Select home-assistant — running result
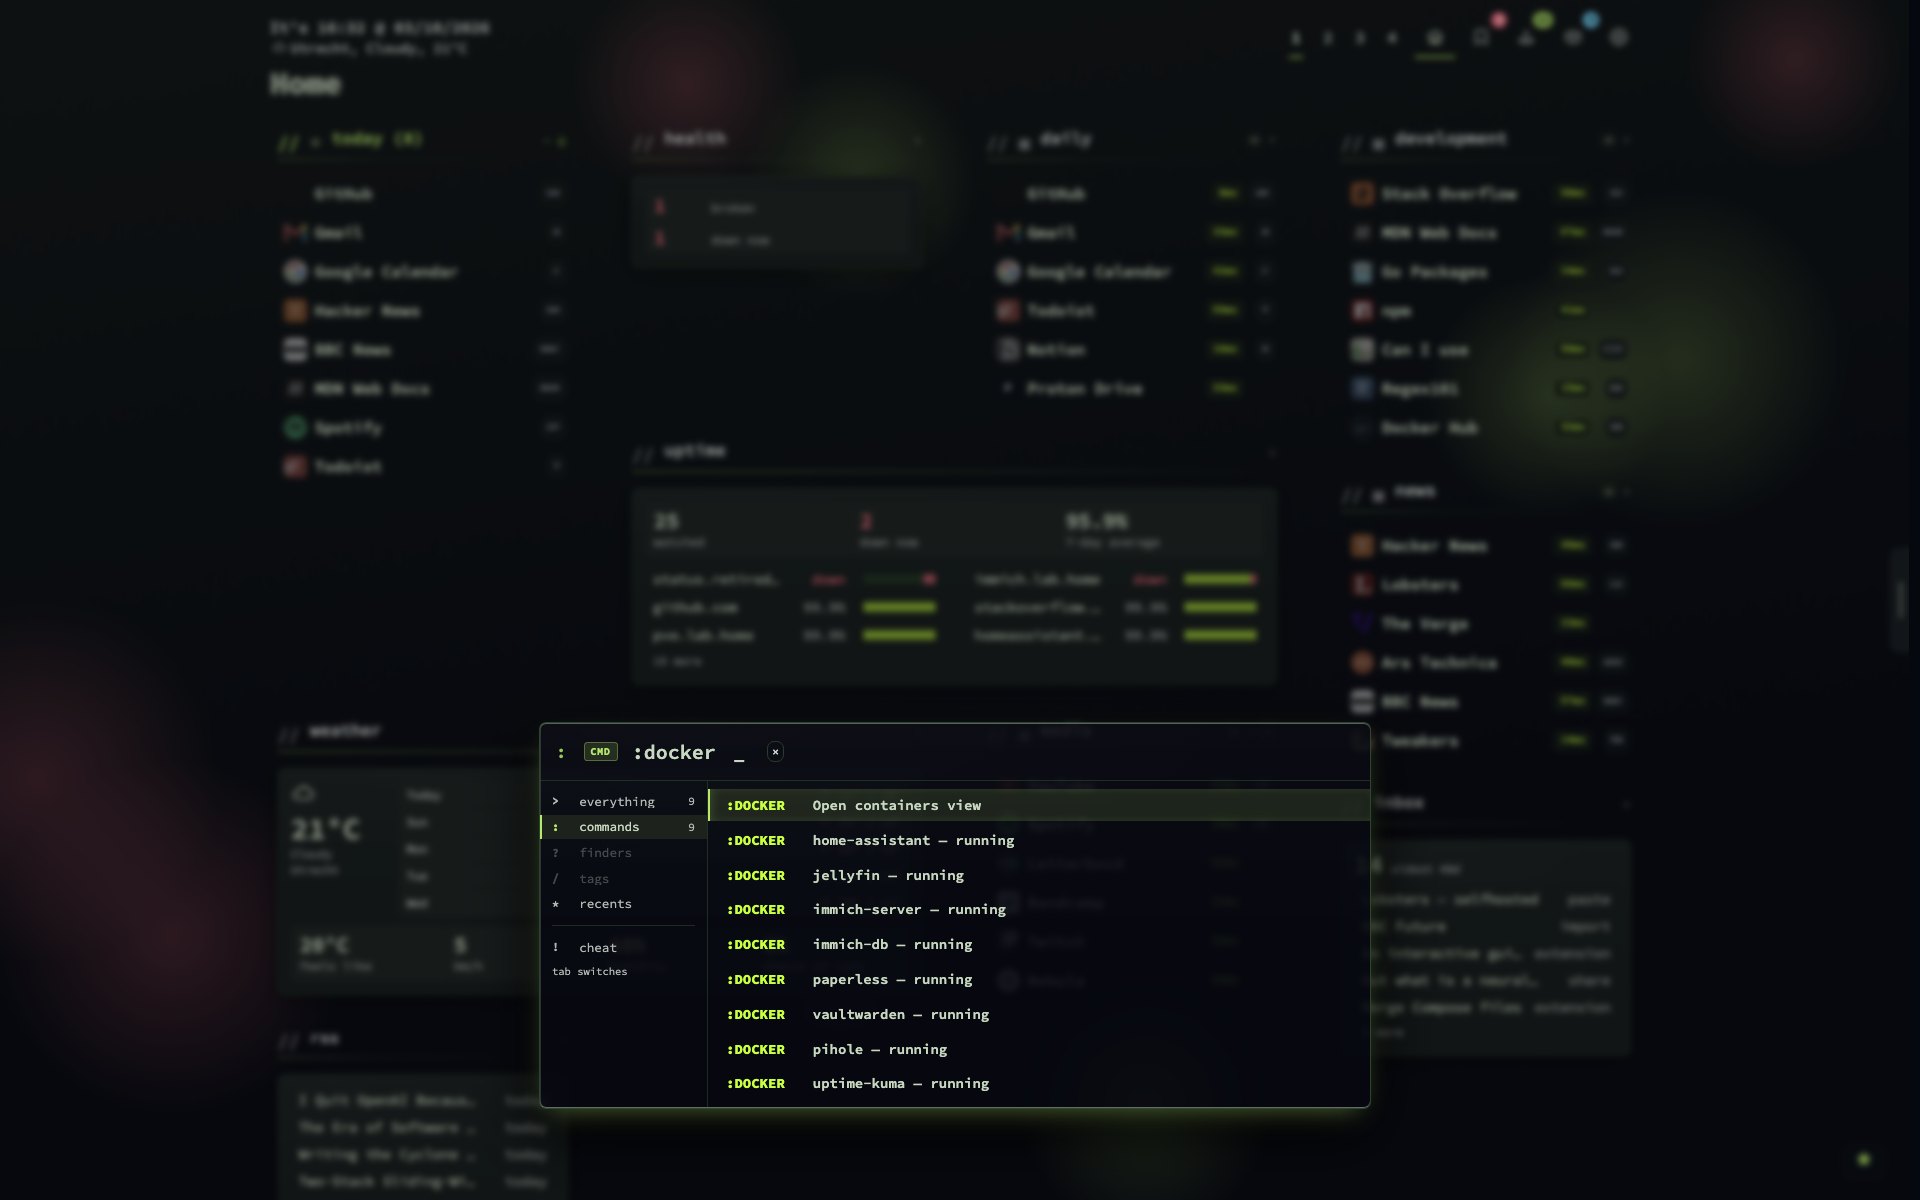 click(x=1039, y=840)
